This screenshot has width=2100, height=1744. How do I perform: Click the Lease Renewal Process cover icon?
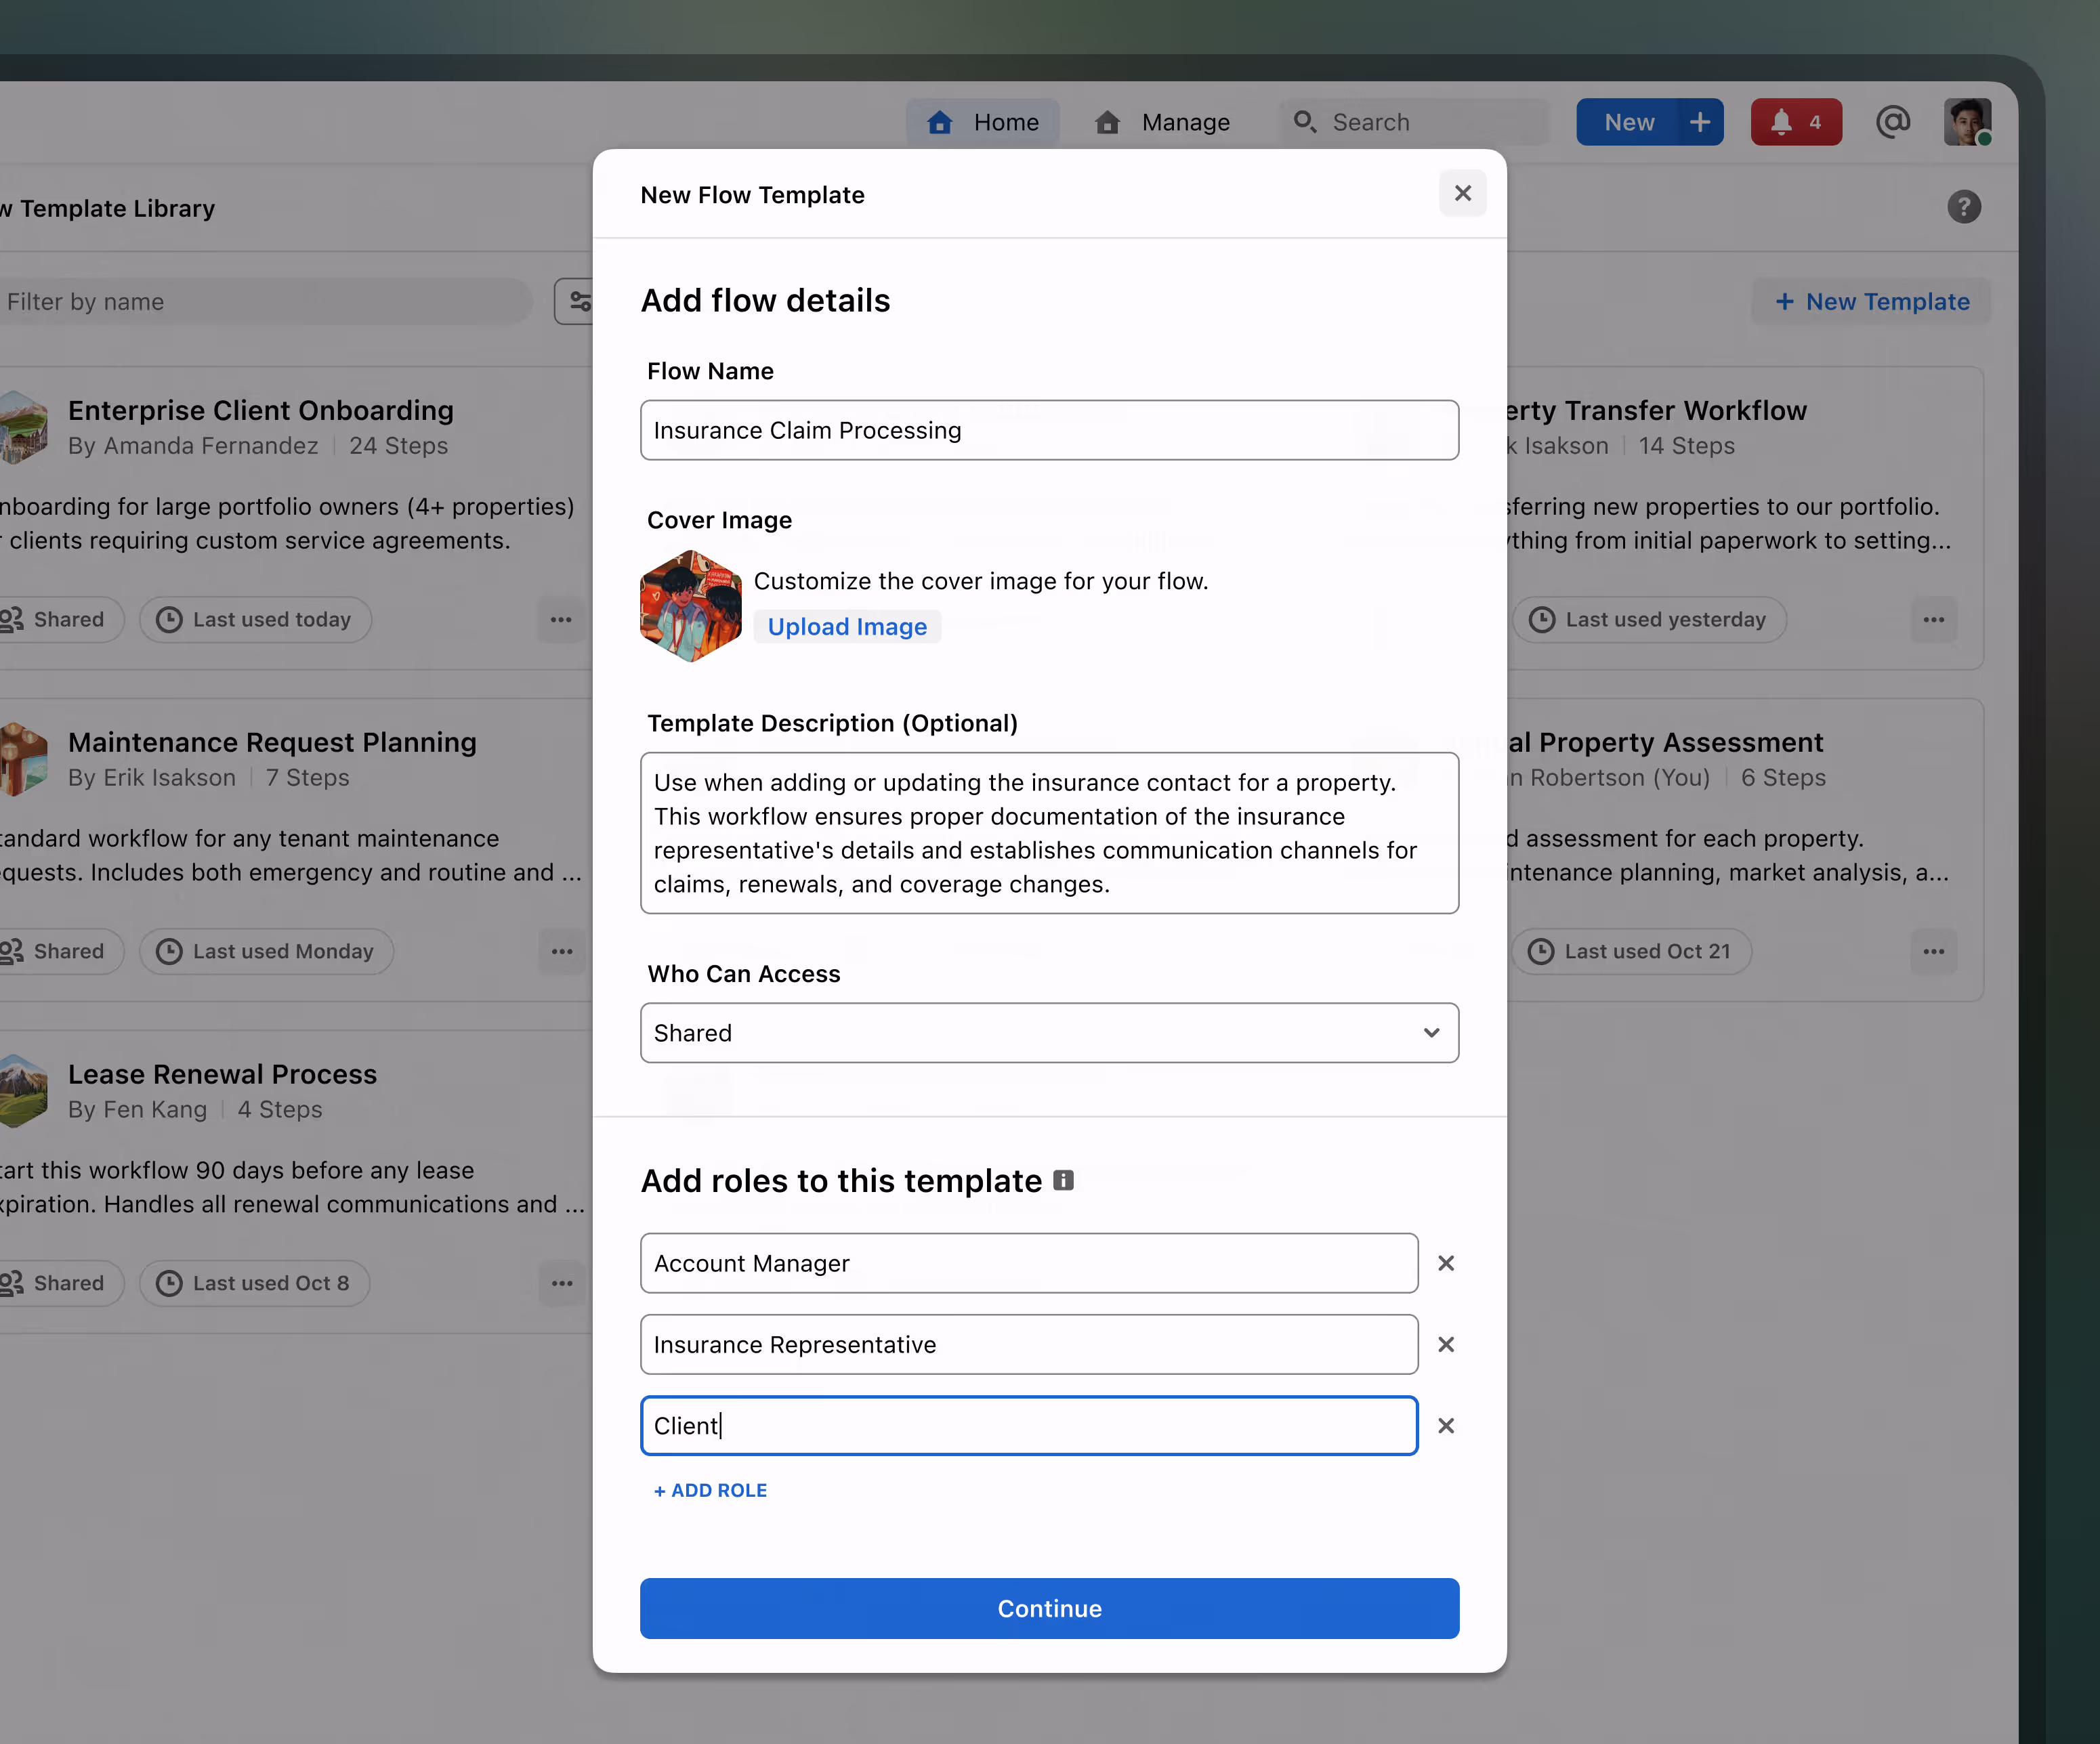coord(23,1091)
